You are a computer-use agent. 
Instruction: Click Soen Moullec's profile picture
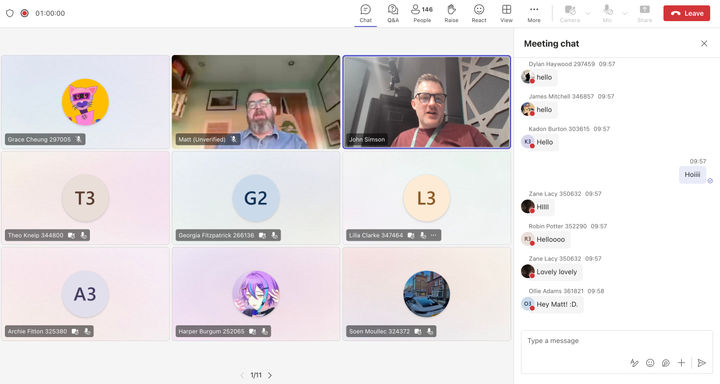(x=427, y=294)
